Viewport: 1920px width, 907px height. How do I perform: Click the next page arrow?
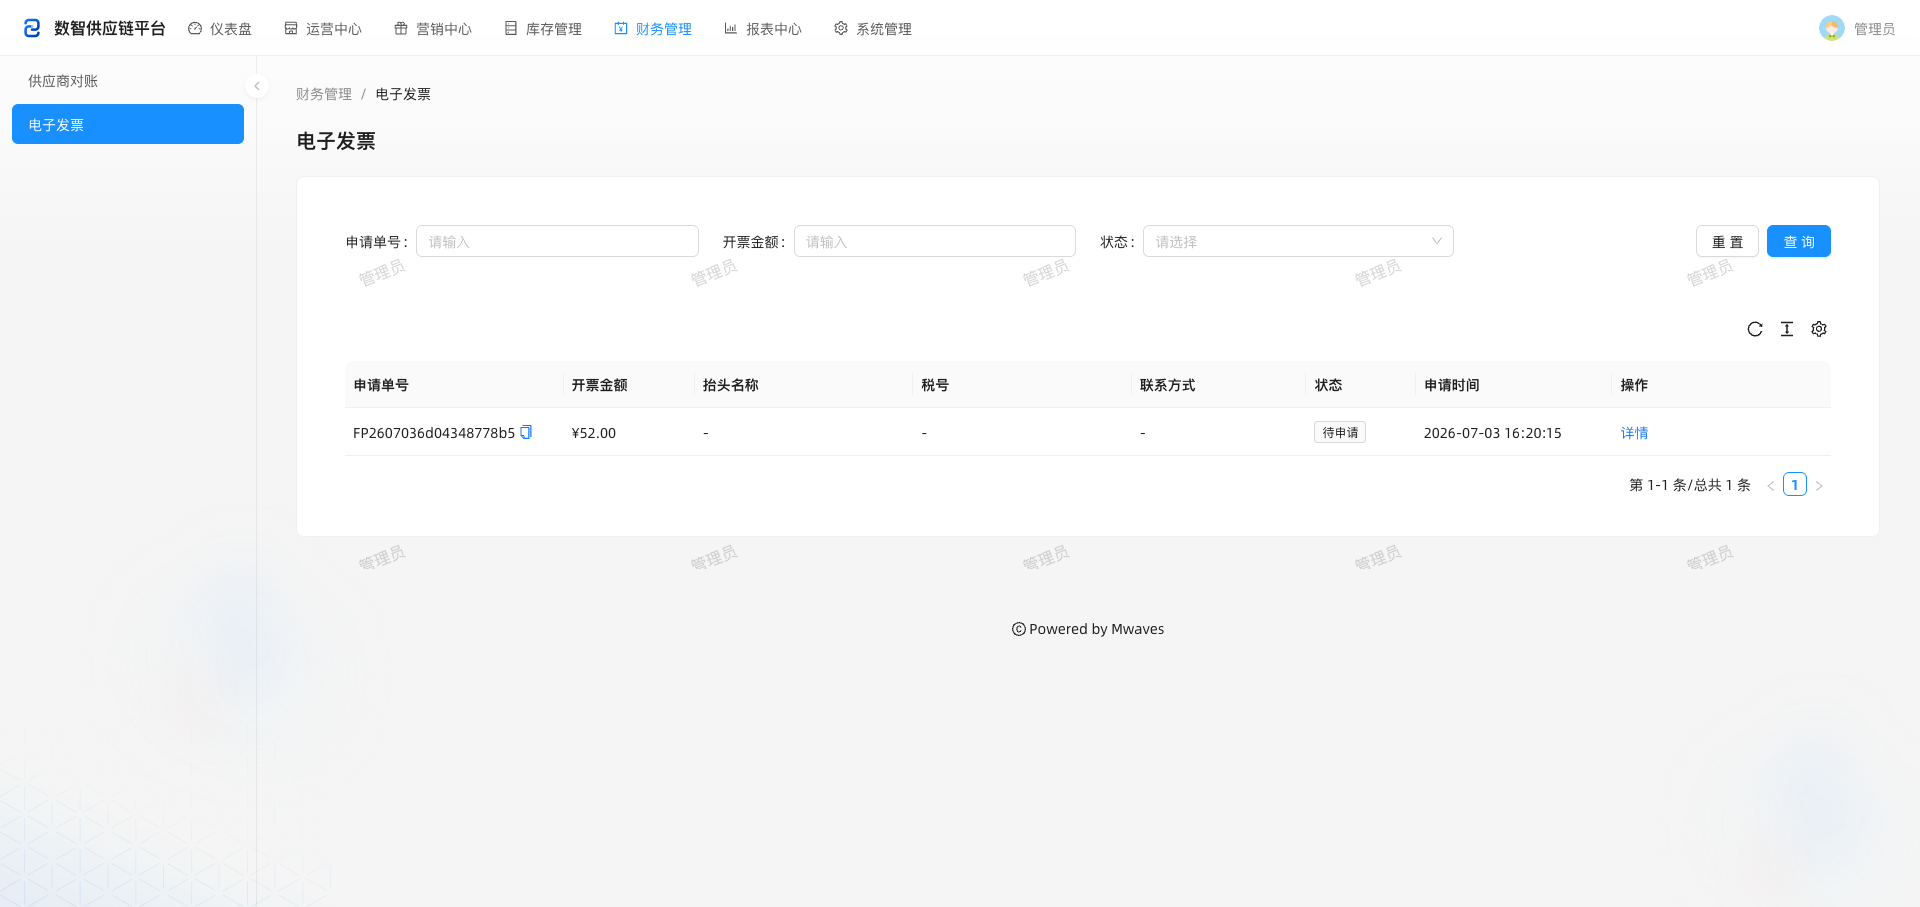point(1819,485)
